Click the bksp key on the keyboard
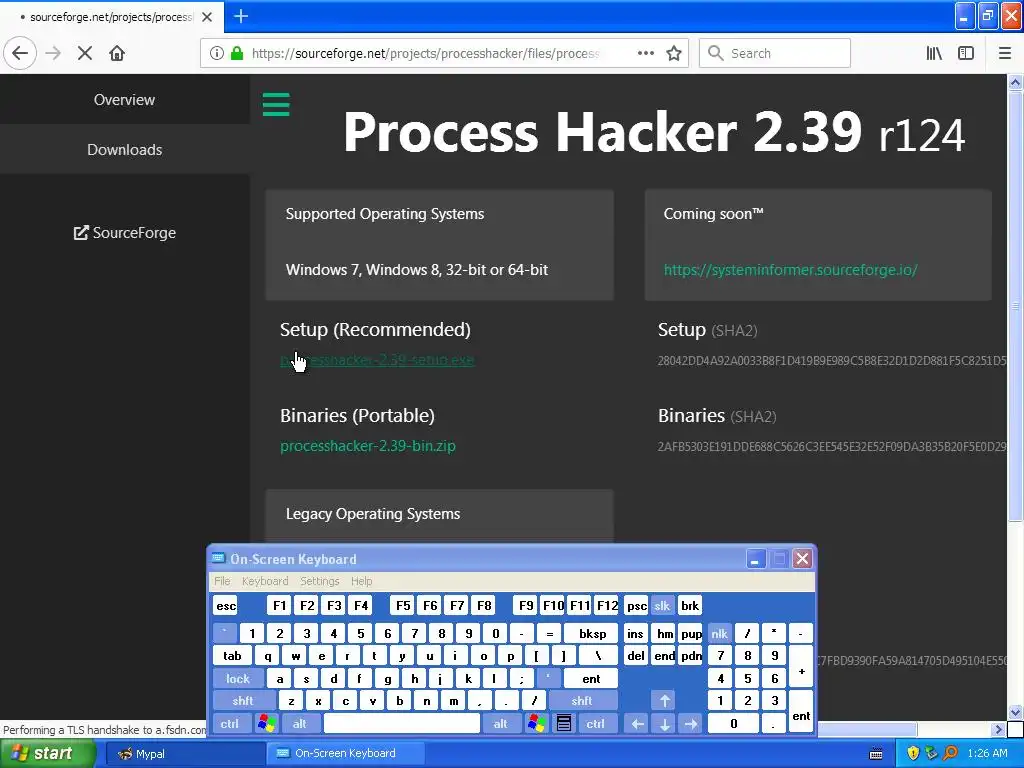Screen dimensions: 1024x768 click(592, 633)
